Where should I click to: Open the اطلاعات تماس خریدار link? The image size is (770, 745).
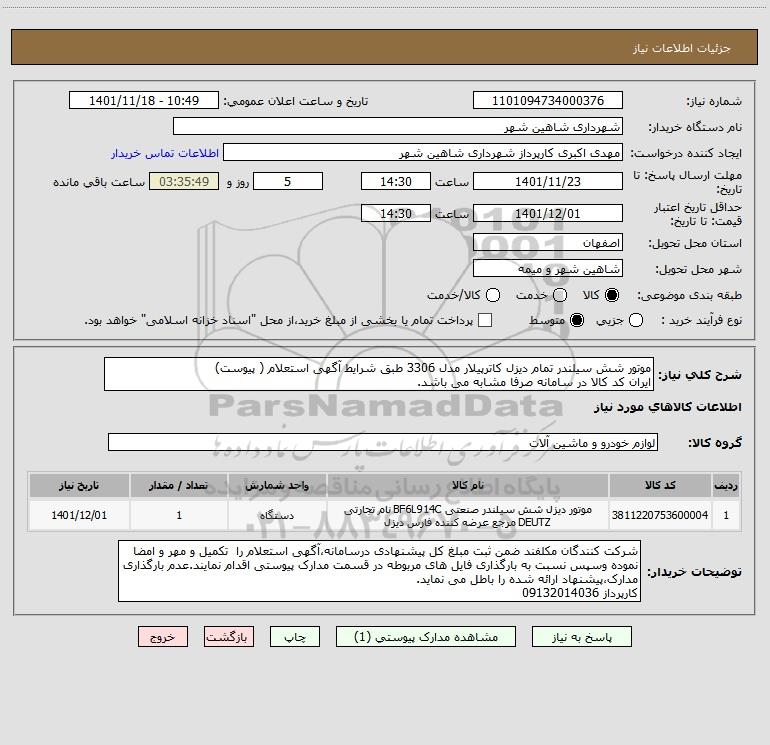(165, 153)
